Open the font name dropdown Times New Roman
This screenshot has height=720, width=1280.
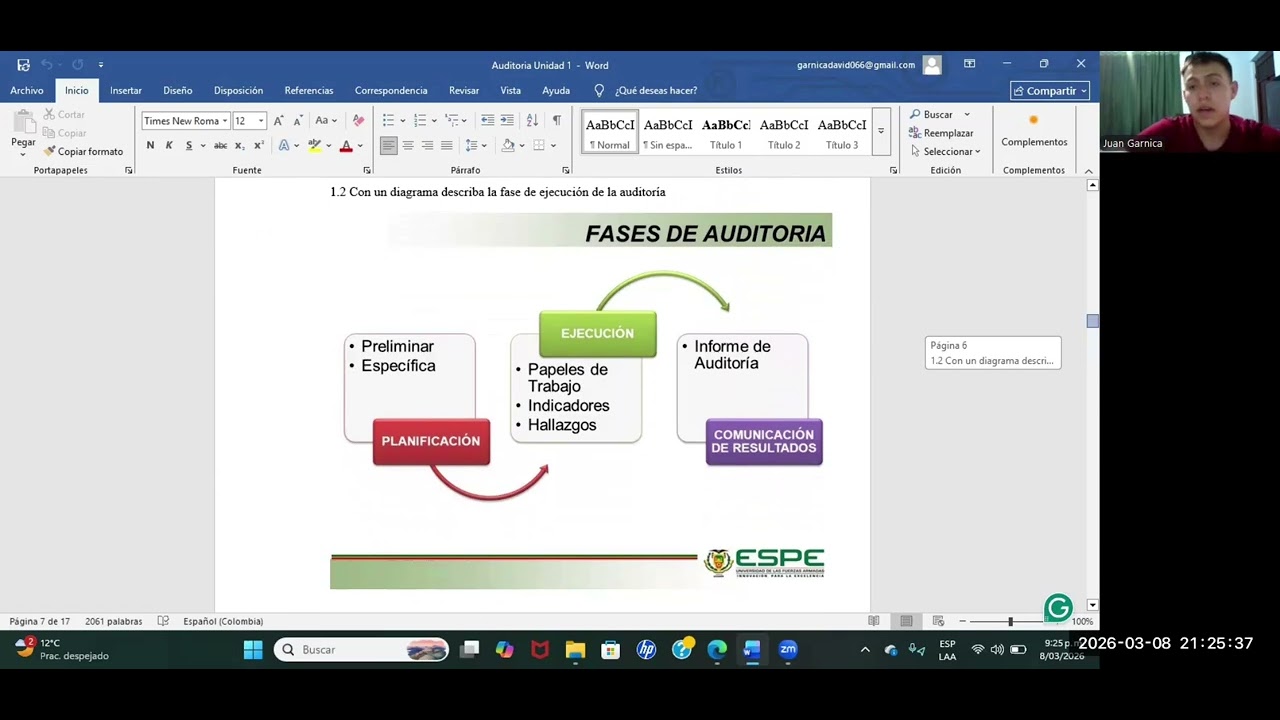click(x=225, y=121)
